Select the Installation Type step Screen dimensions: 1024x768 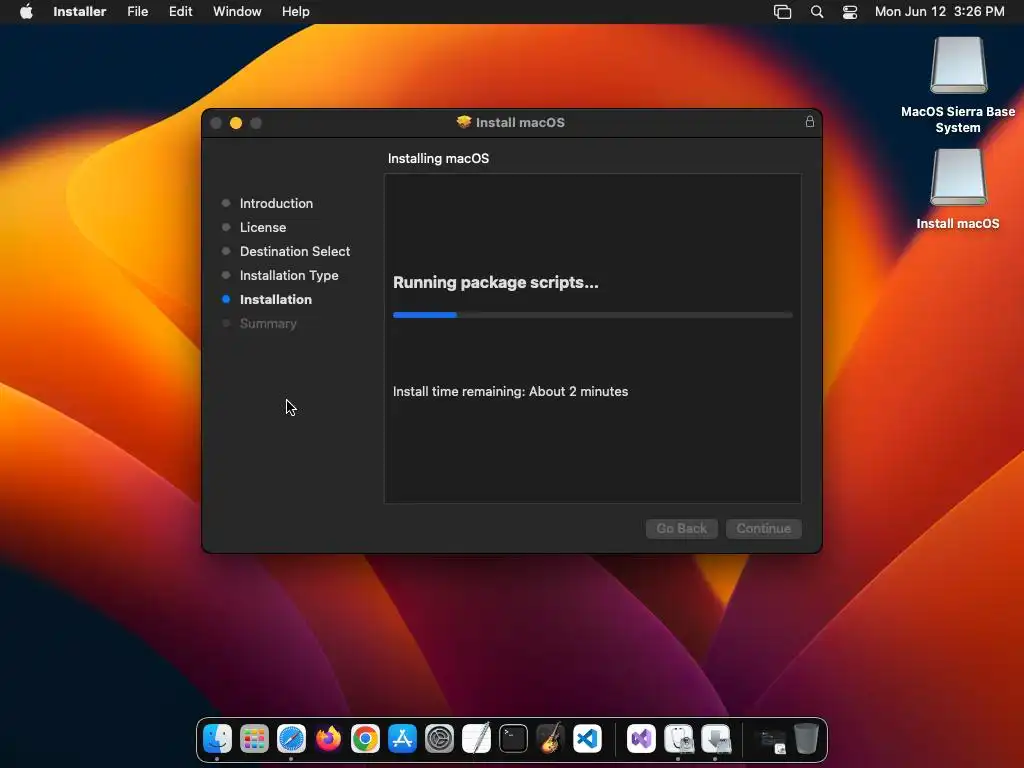(289, 276)
